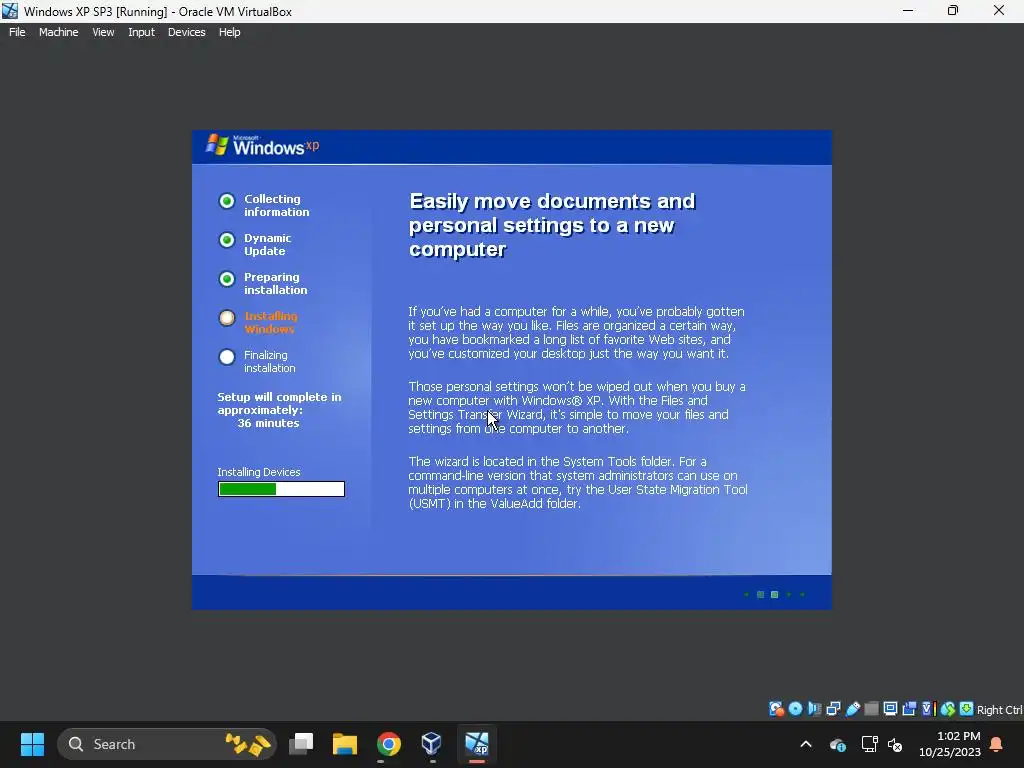Click the Windows XP logo in setup header
This screenshot has width=1024, height=768.
coord(263,146)
